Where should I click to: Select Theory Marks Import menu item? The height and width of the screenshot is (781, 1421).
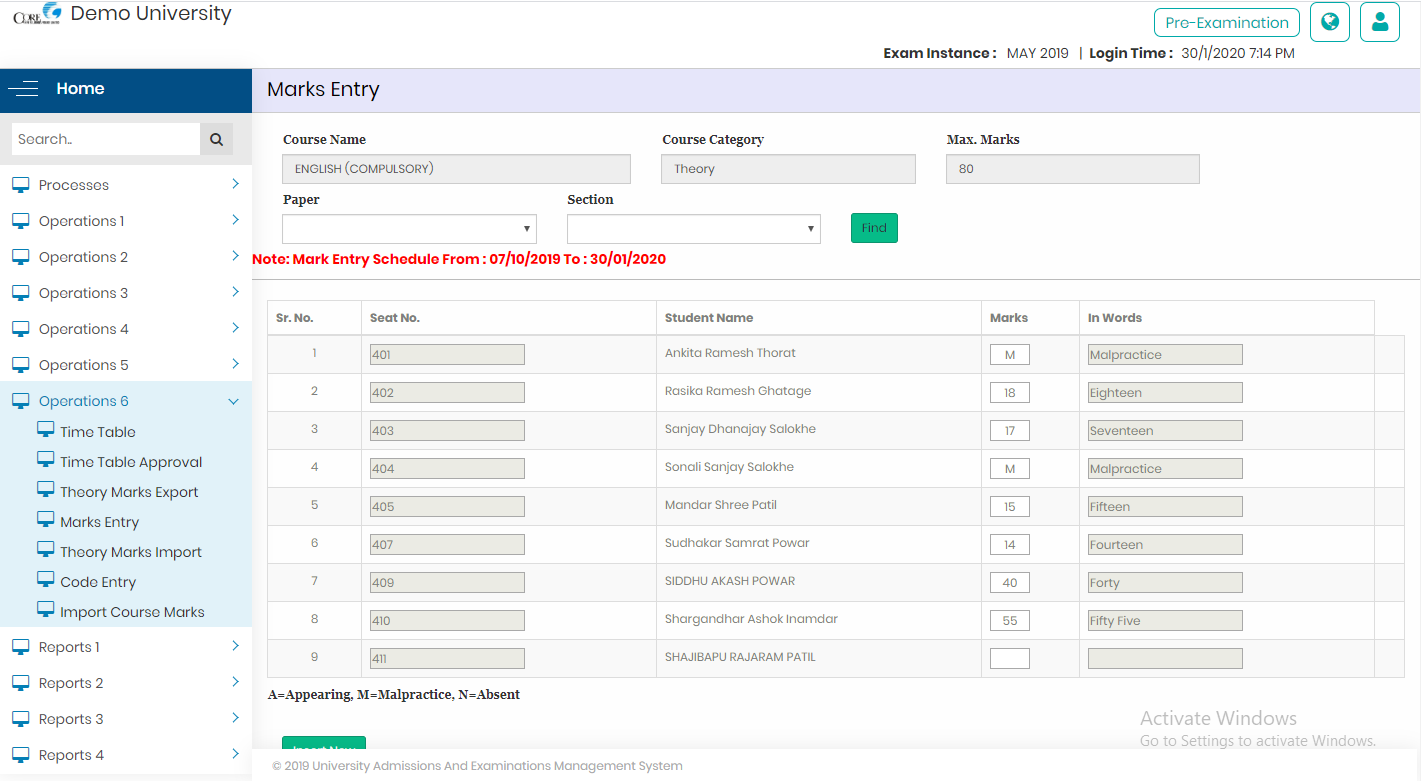tap(130, 552)
